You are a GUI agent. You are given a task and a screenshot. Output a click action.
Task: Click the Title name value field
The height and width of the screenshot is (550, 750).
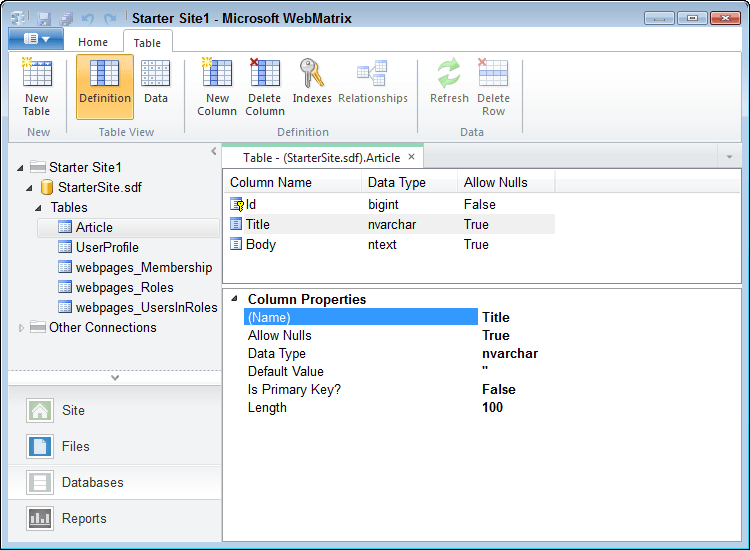coord(496,317)
